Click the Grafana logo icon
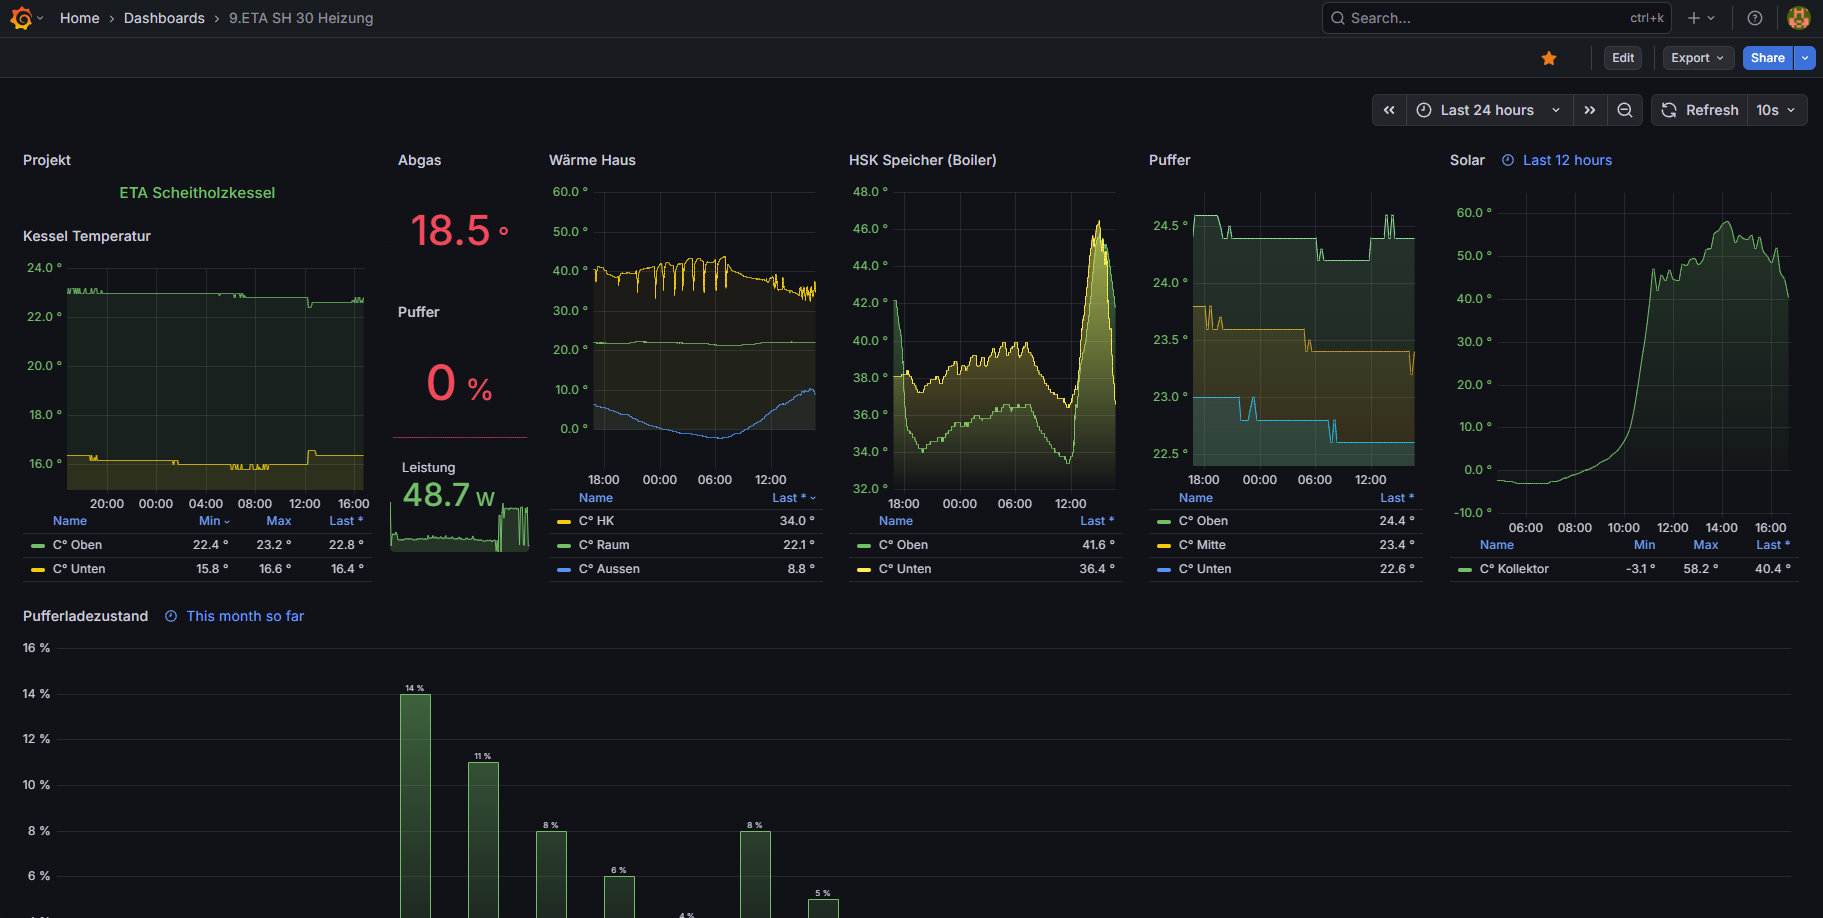Screen dimensions: 1823x918 click(x=21, y=18)
